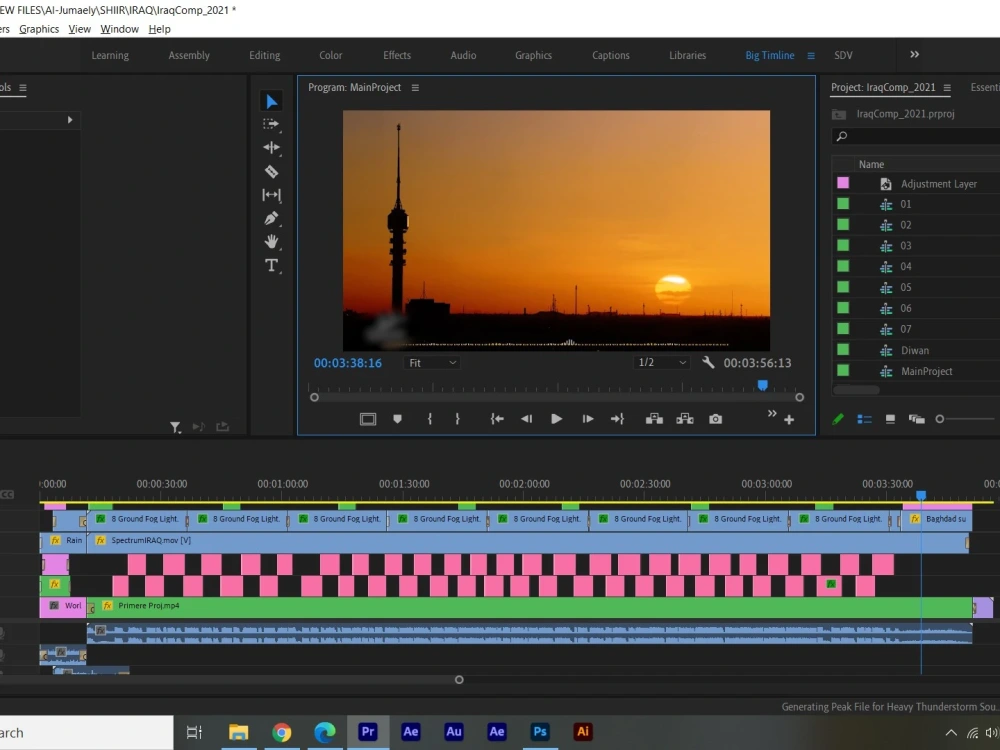
Task: Select the Pen tool
Action: tap(272, 218)
